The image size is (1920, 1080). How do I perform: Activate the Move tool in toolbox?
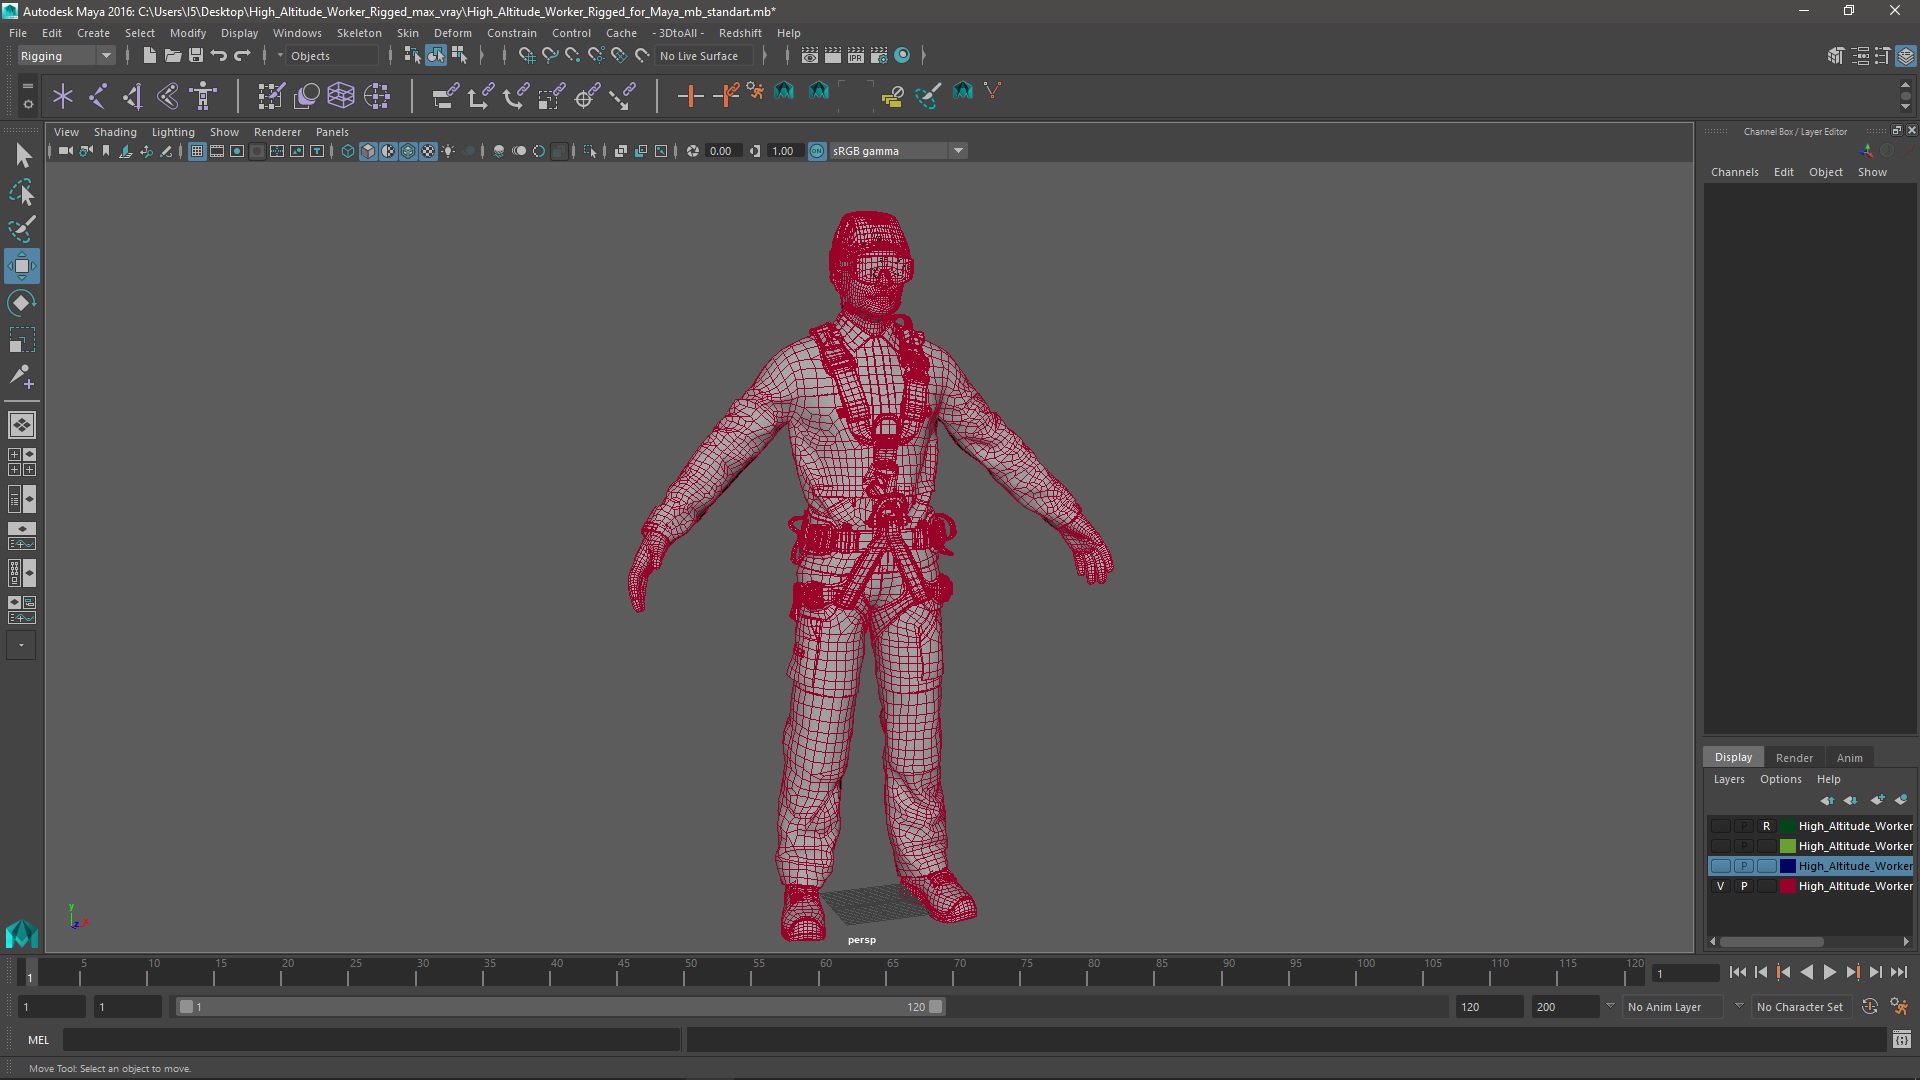coord(22,266)
